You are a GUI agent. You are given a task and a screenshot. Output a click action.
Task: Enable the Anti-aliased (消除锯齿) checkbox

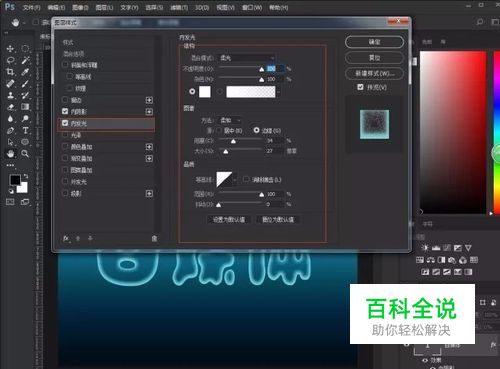pos(246,179)
